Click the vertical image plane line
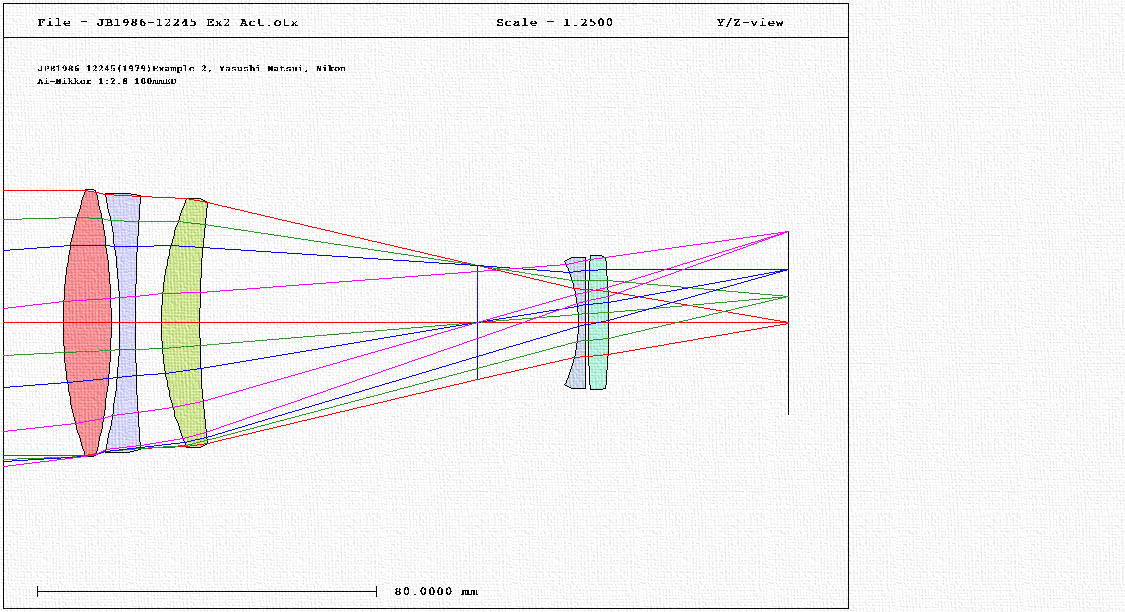Image resolution: width=1125 pixels, height=612 pixels. (x=789, y=323)
